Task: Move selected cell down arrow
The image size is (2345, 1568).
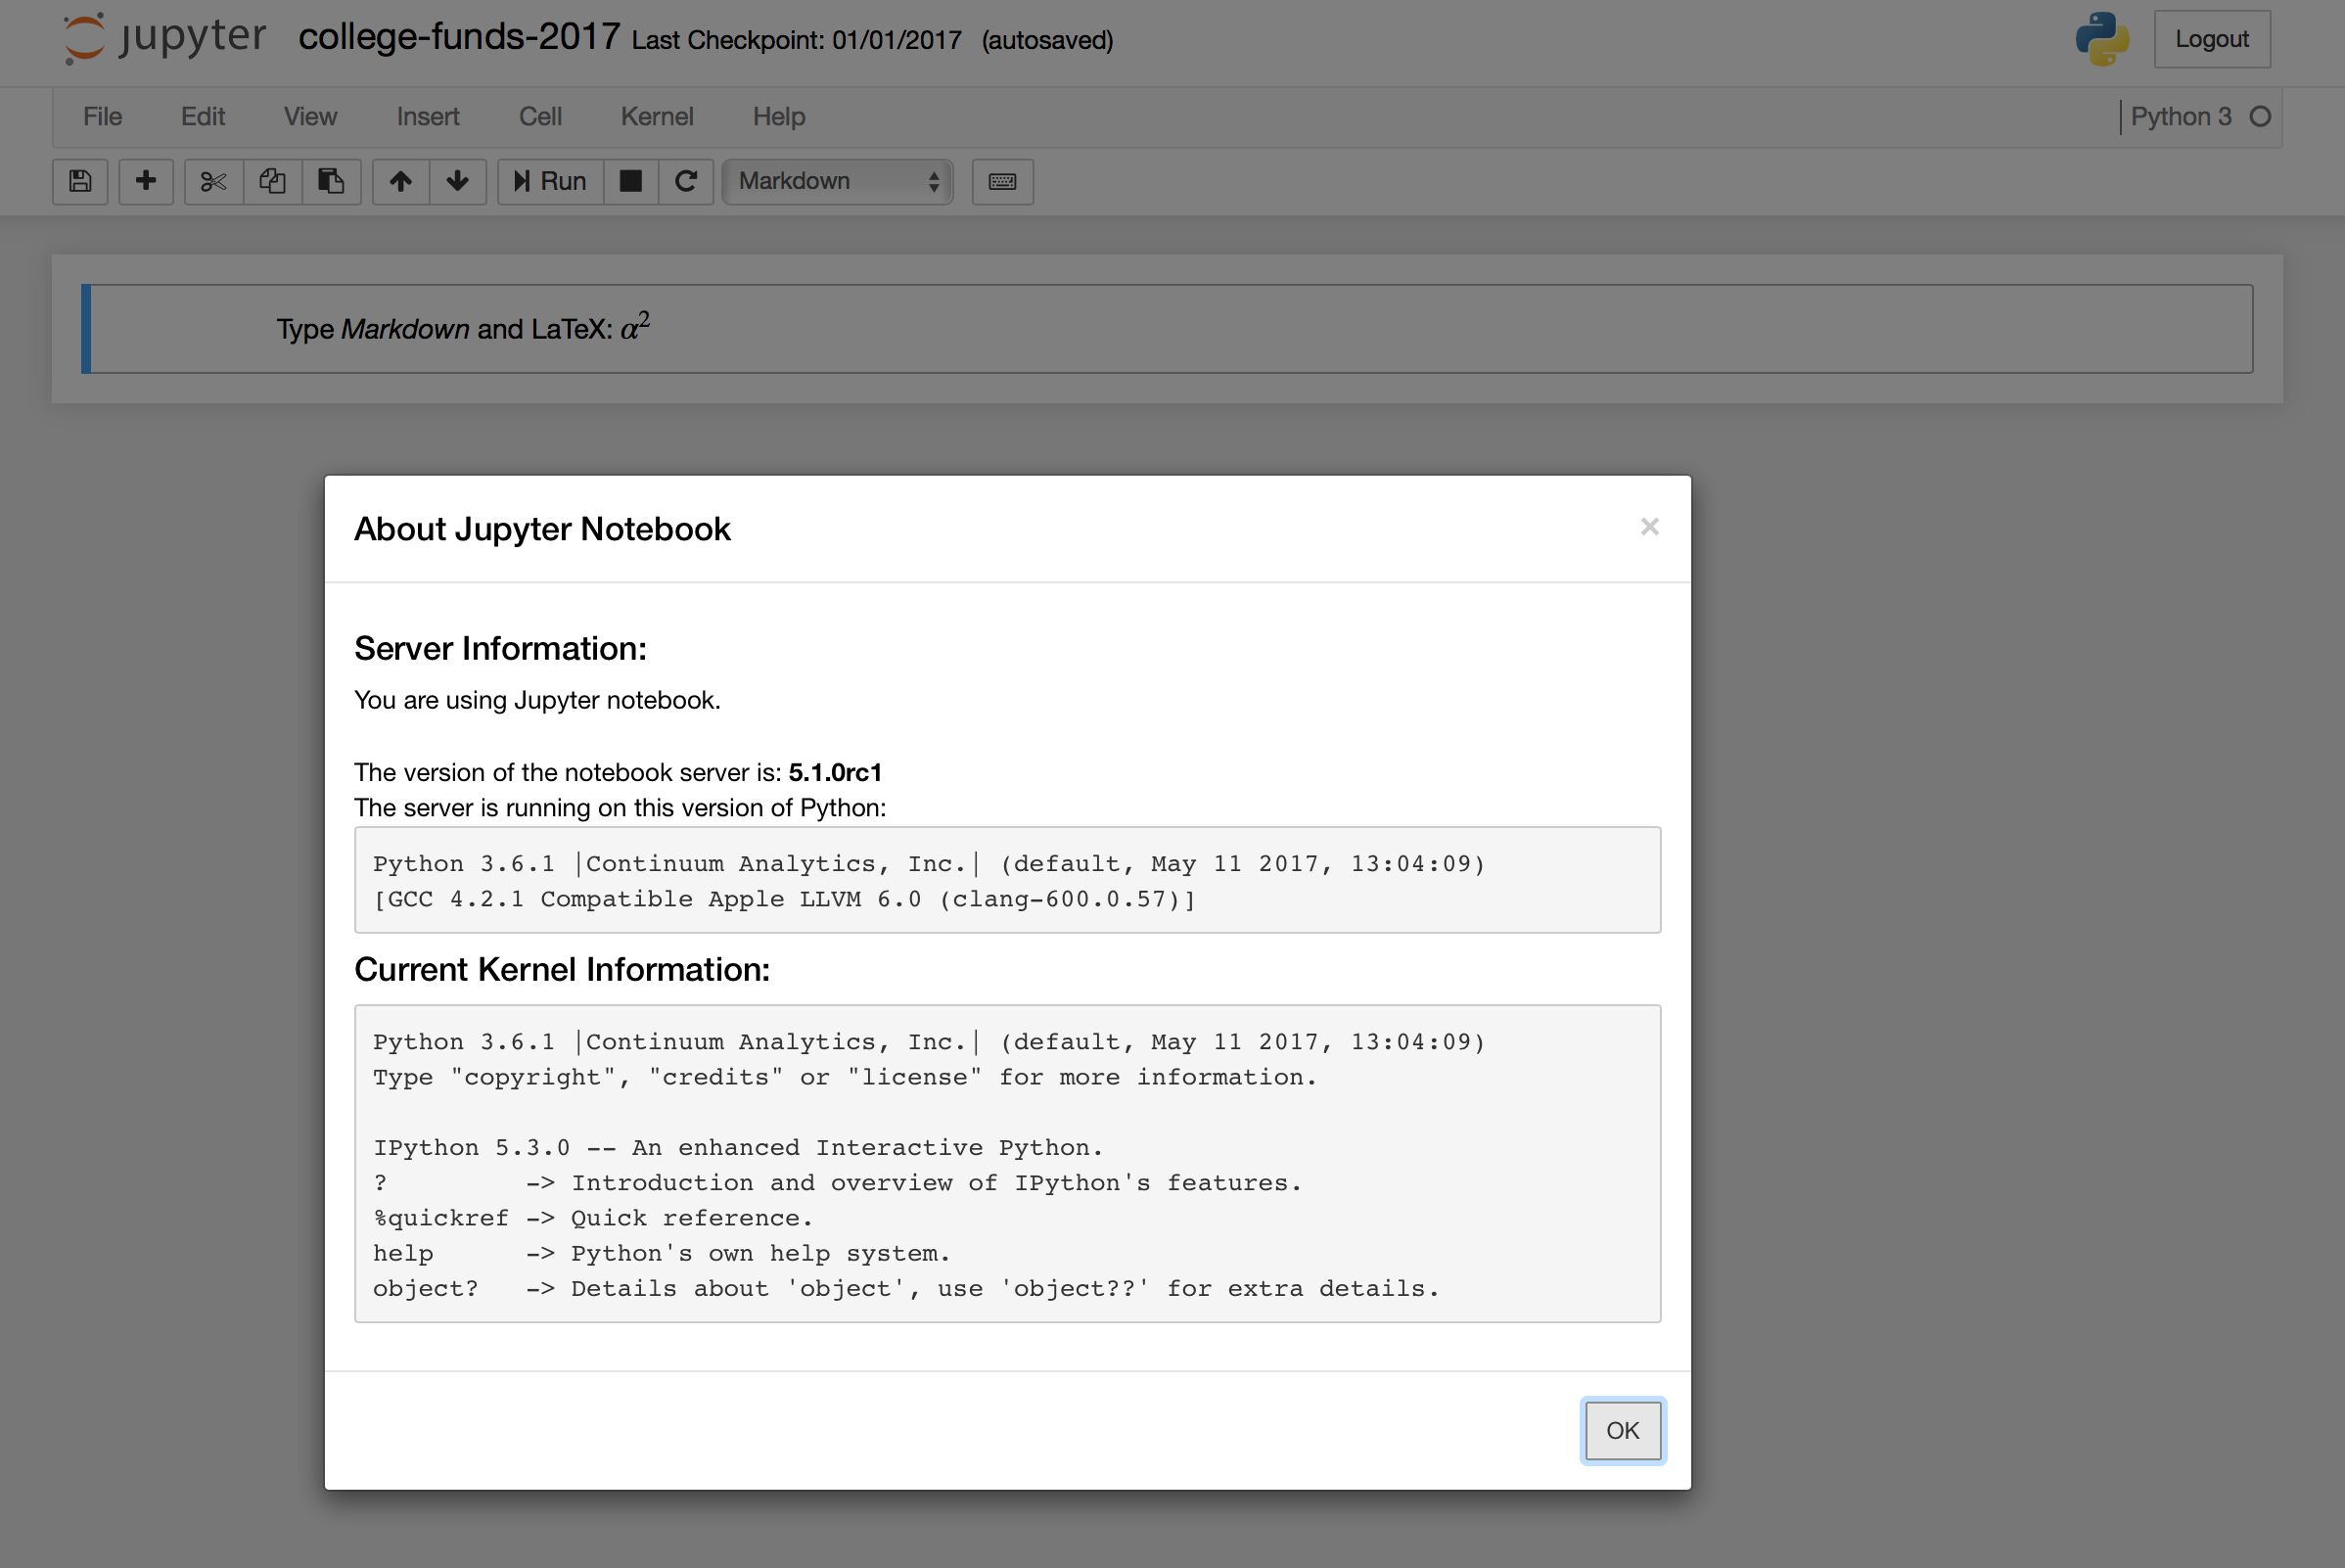Action: click(458, 181)
